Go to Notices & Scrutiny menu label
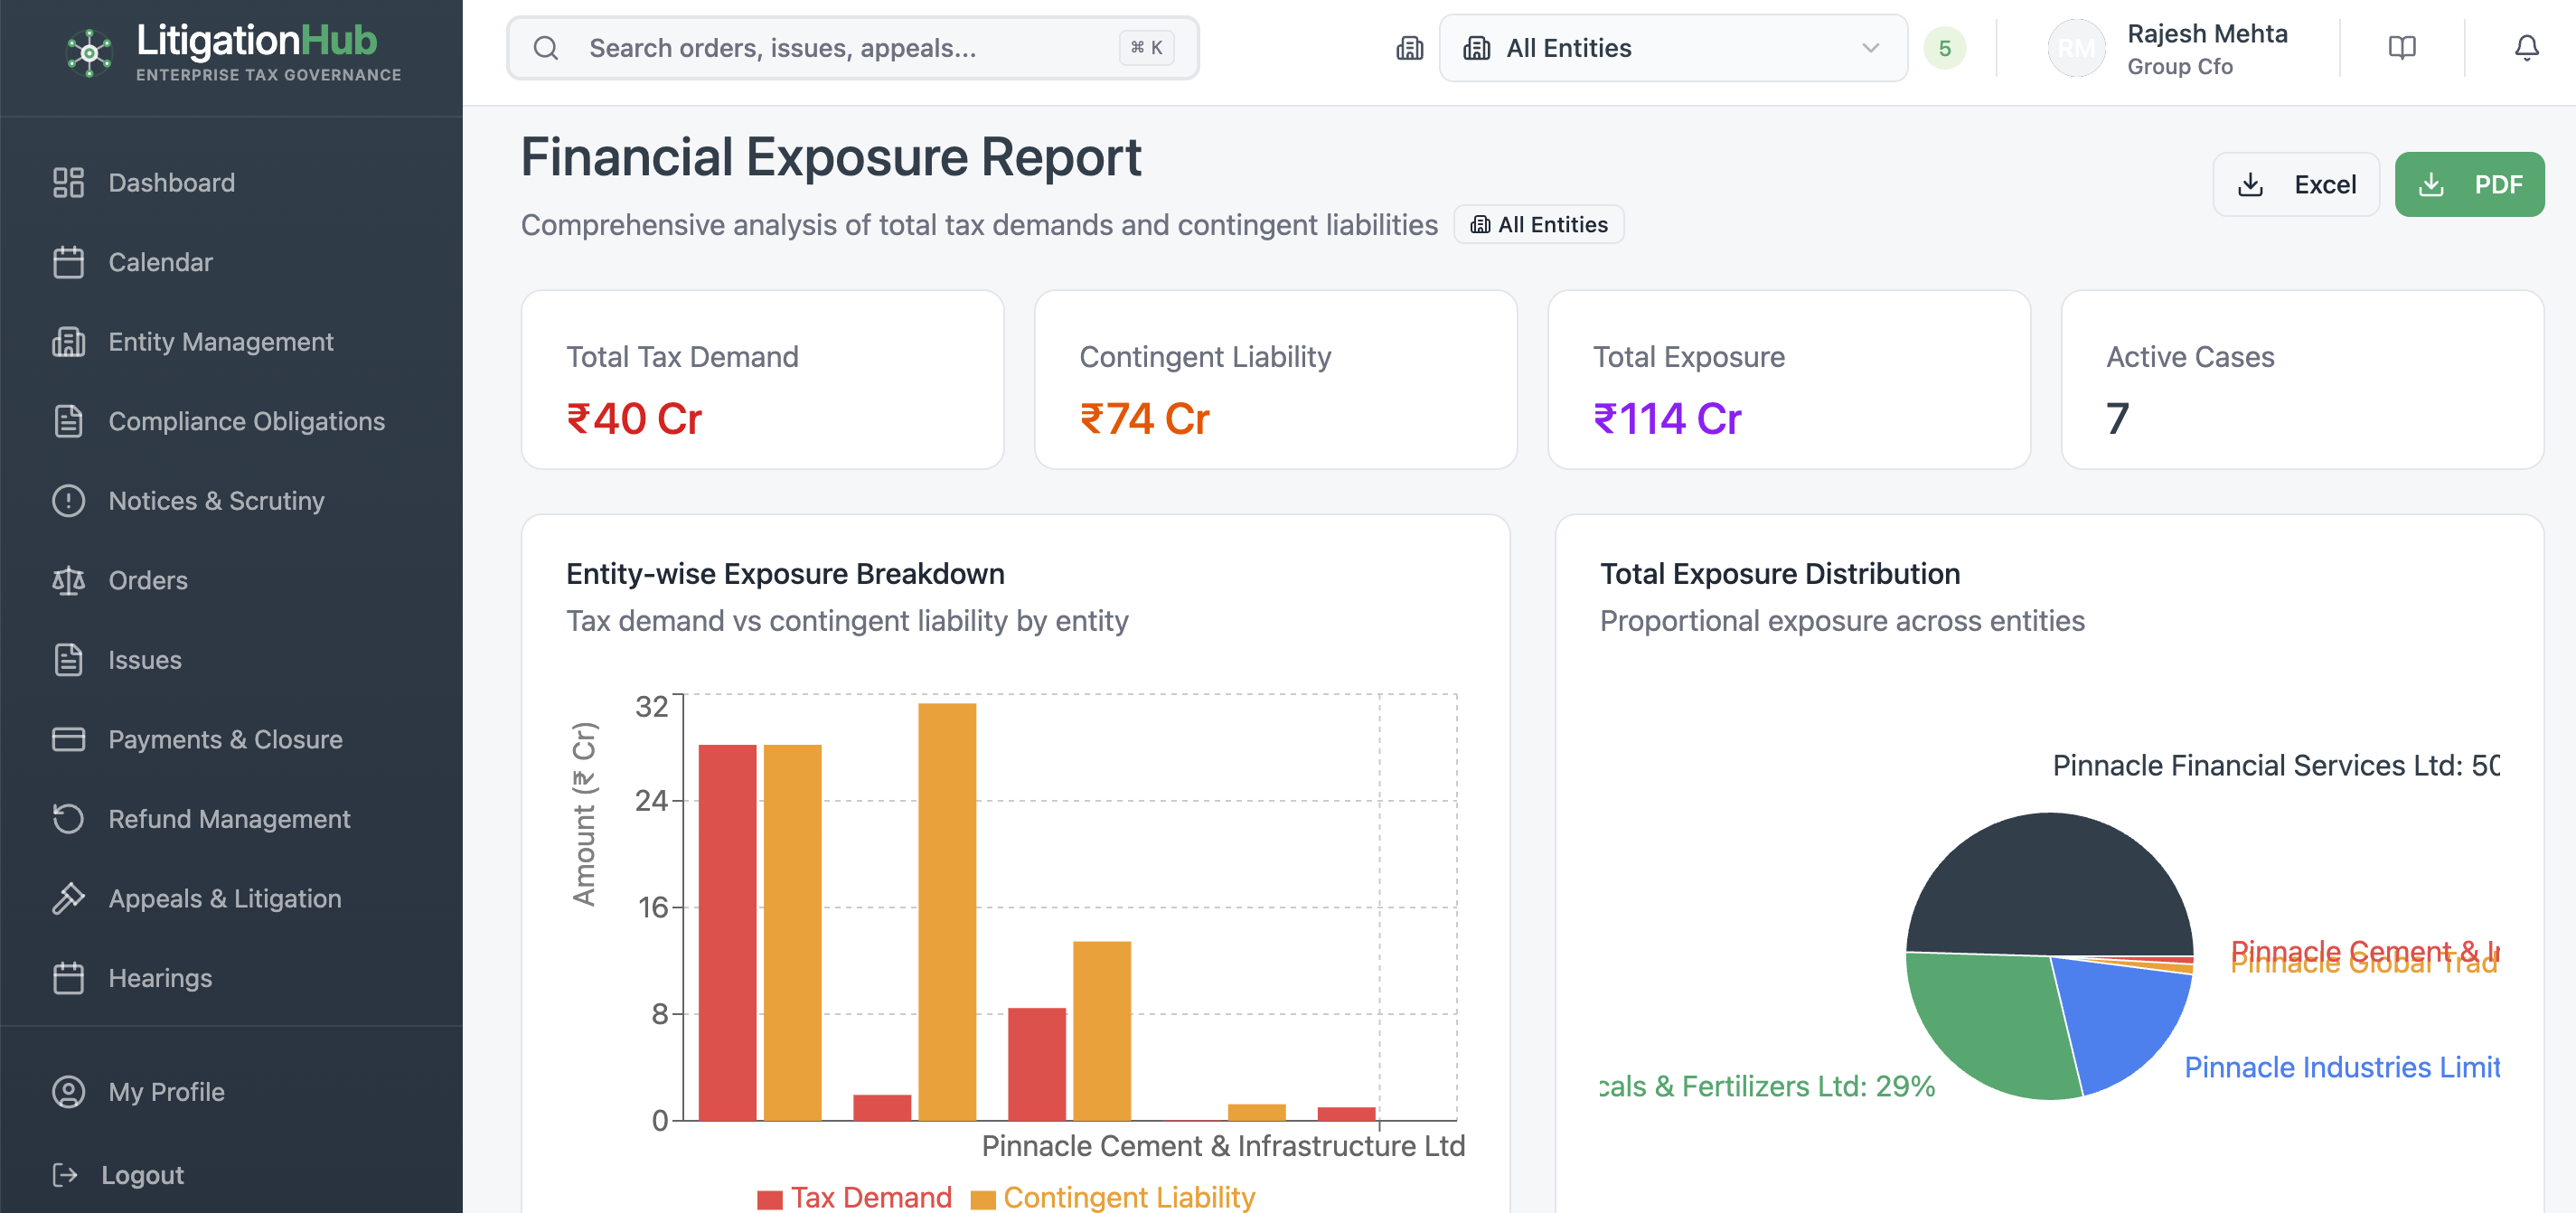The width and height of the screenshot is (2576, 1213). point(217,501)
